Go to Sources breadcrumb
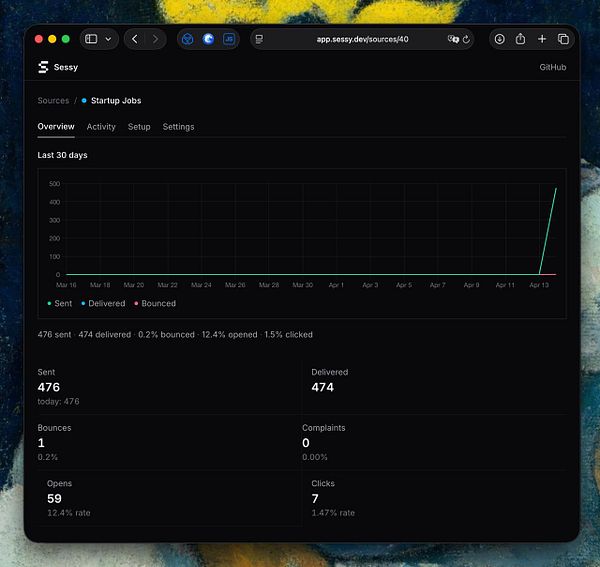Image resolution: width=600 pixels, height=567 pixels. point(53,101)
